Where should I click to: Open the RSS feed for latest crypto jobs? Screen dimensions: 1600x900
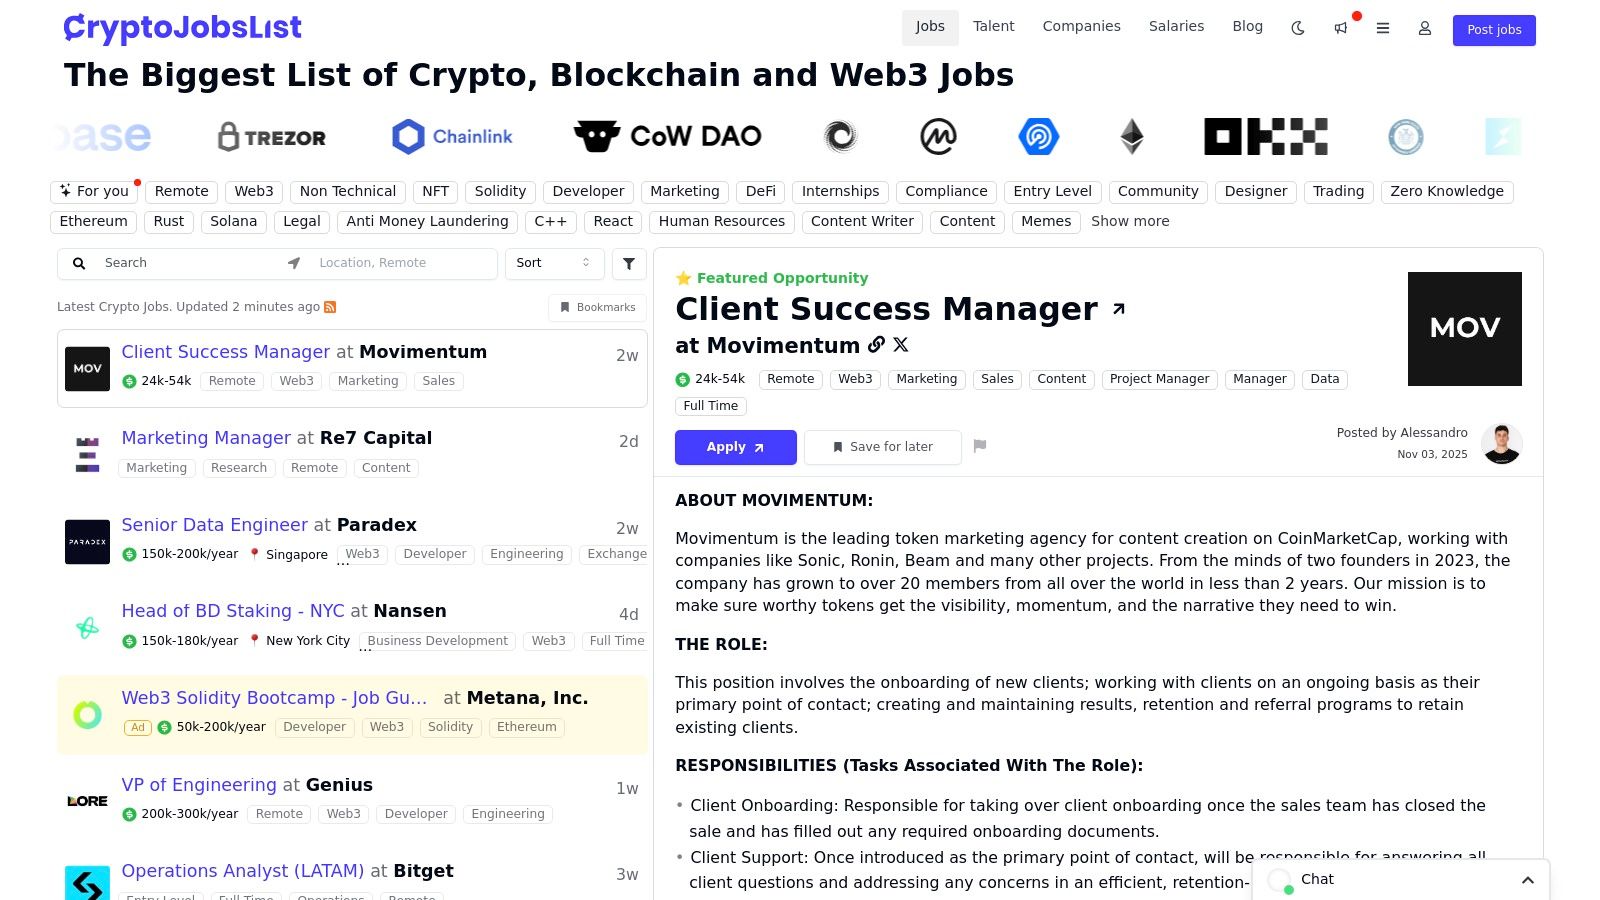[330, 307]
